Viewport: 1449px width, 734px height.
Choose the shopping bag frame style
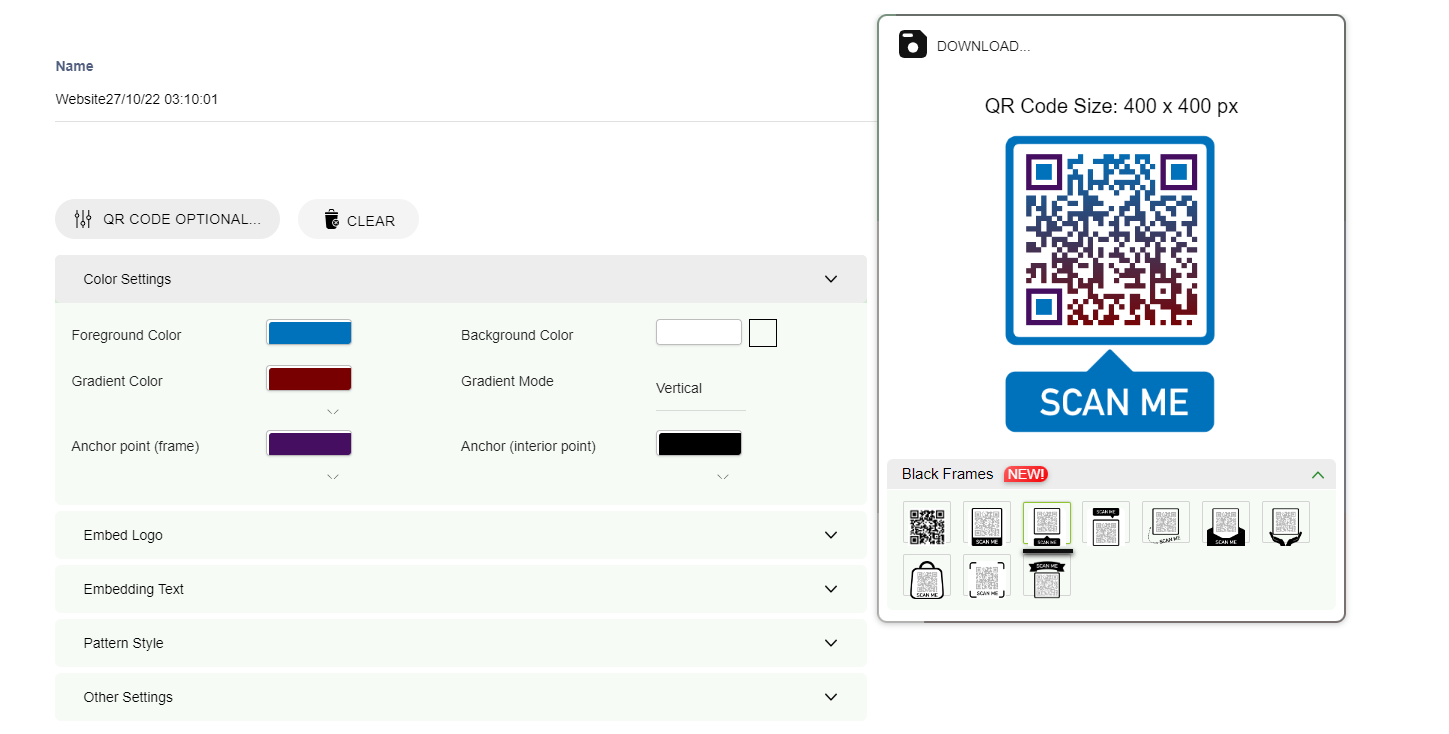pos(926,578)
